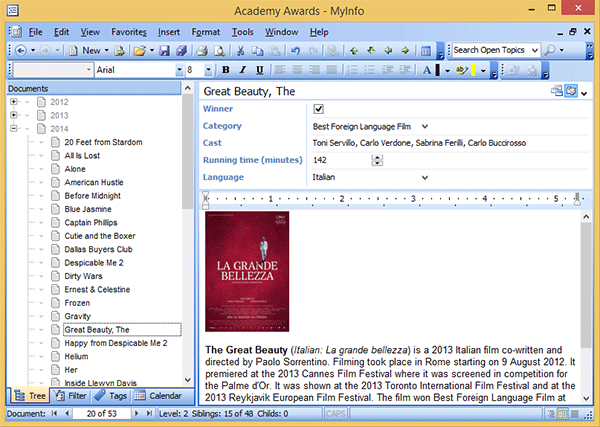The width and height of the screenshot is (600, 427).
Task: Click the highlighted icon in title header
Action: [571, 91]
